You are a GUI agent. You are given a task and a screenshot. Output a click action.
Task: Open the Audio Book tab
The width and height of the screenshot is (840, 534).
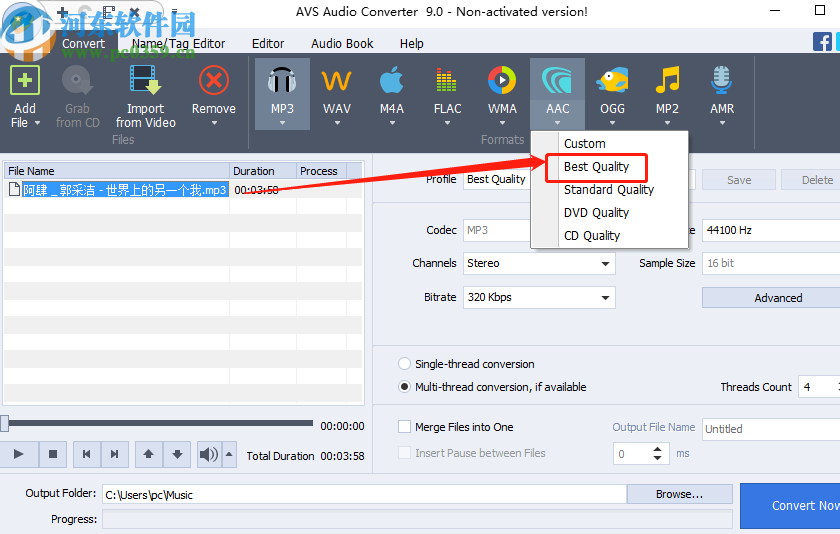point(342,43)
